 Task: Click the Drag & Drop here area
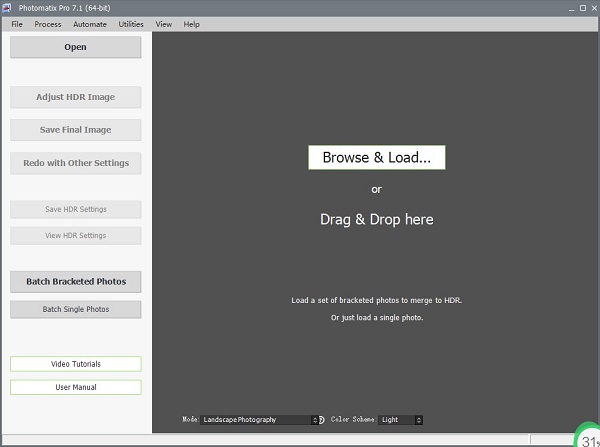[x=376, y=219]
